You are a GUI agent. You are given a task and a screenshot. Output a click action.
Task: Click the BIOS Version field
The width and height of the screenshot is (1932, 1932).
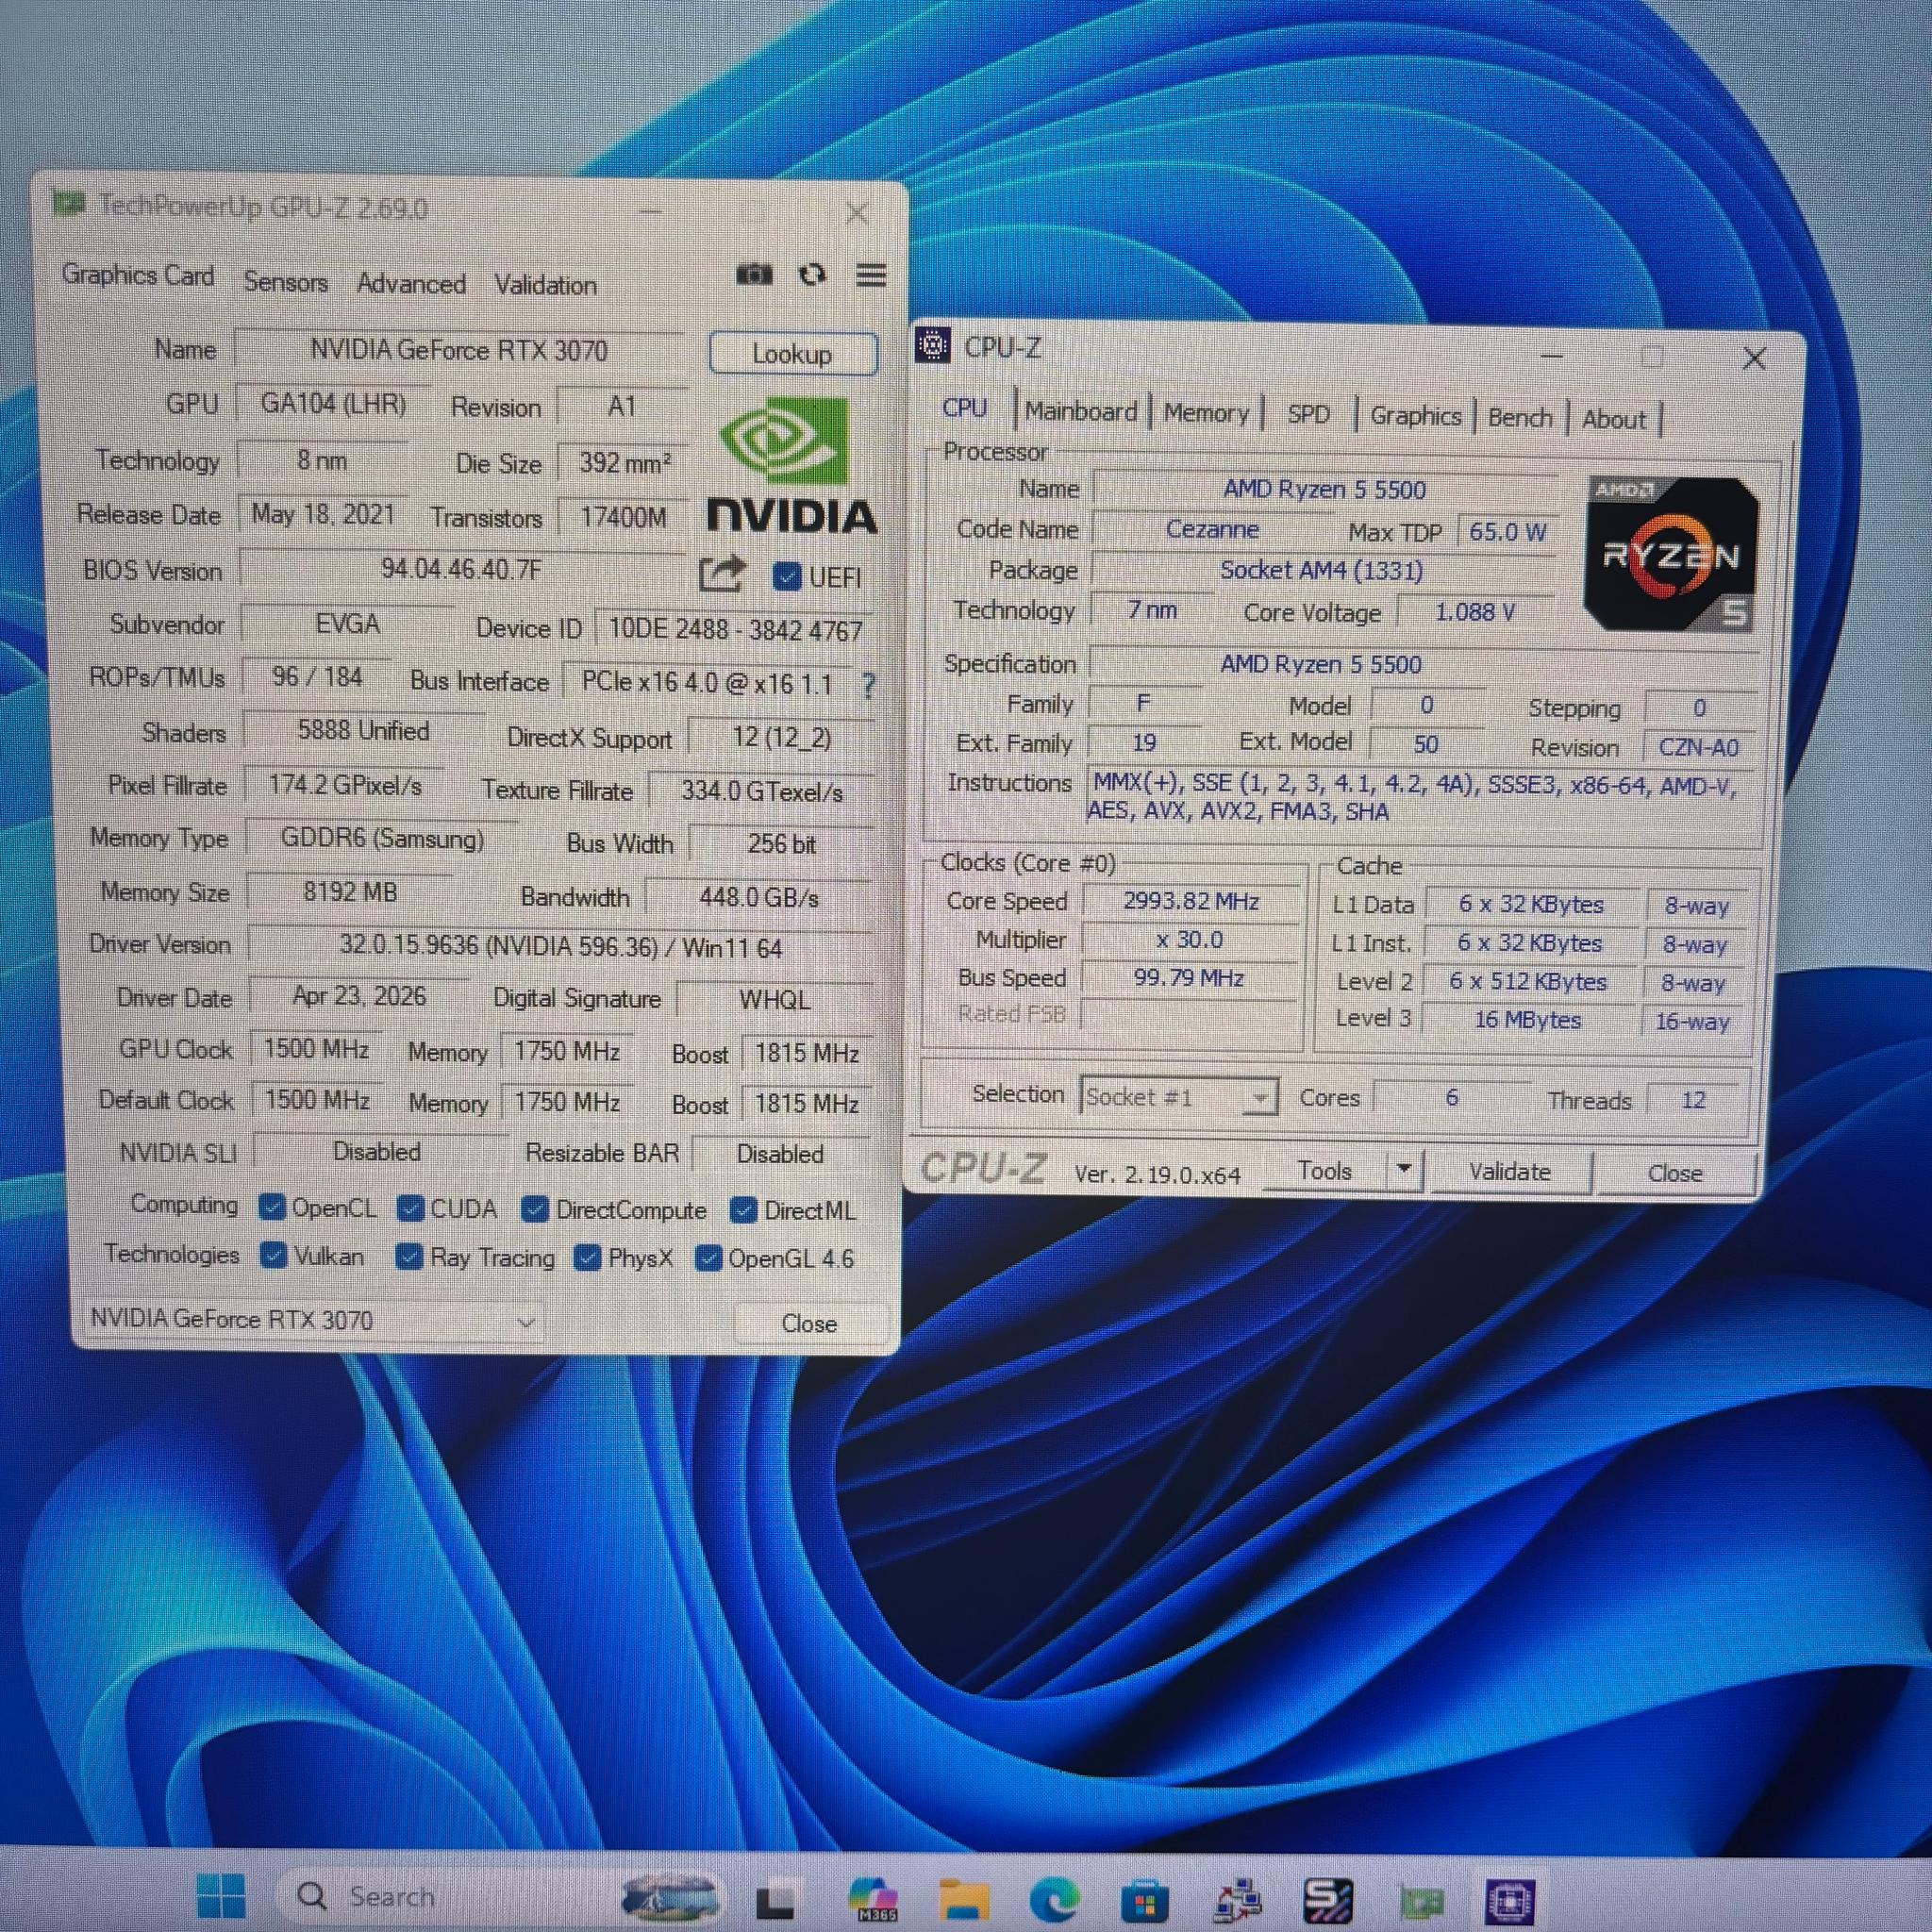click(461, 569)
